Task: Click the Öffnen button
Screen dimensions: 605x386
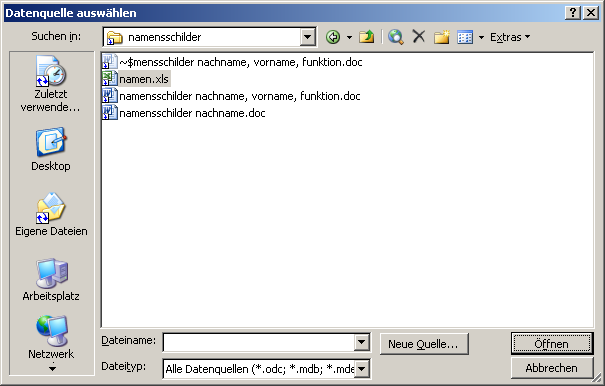Action: pos(552,343)
